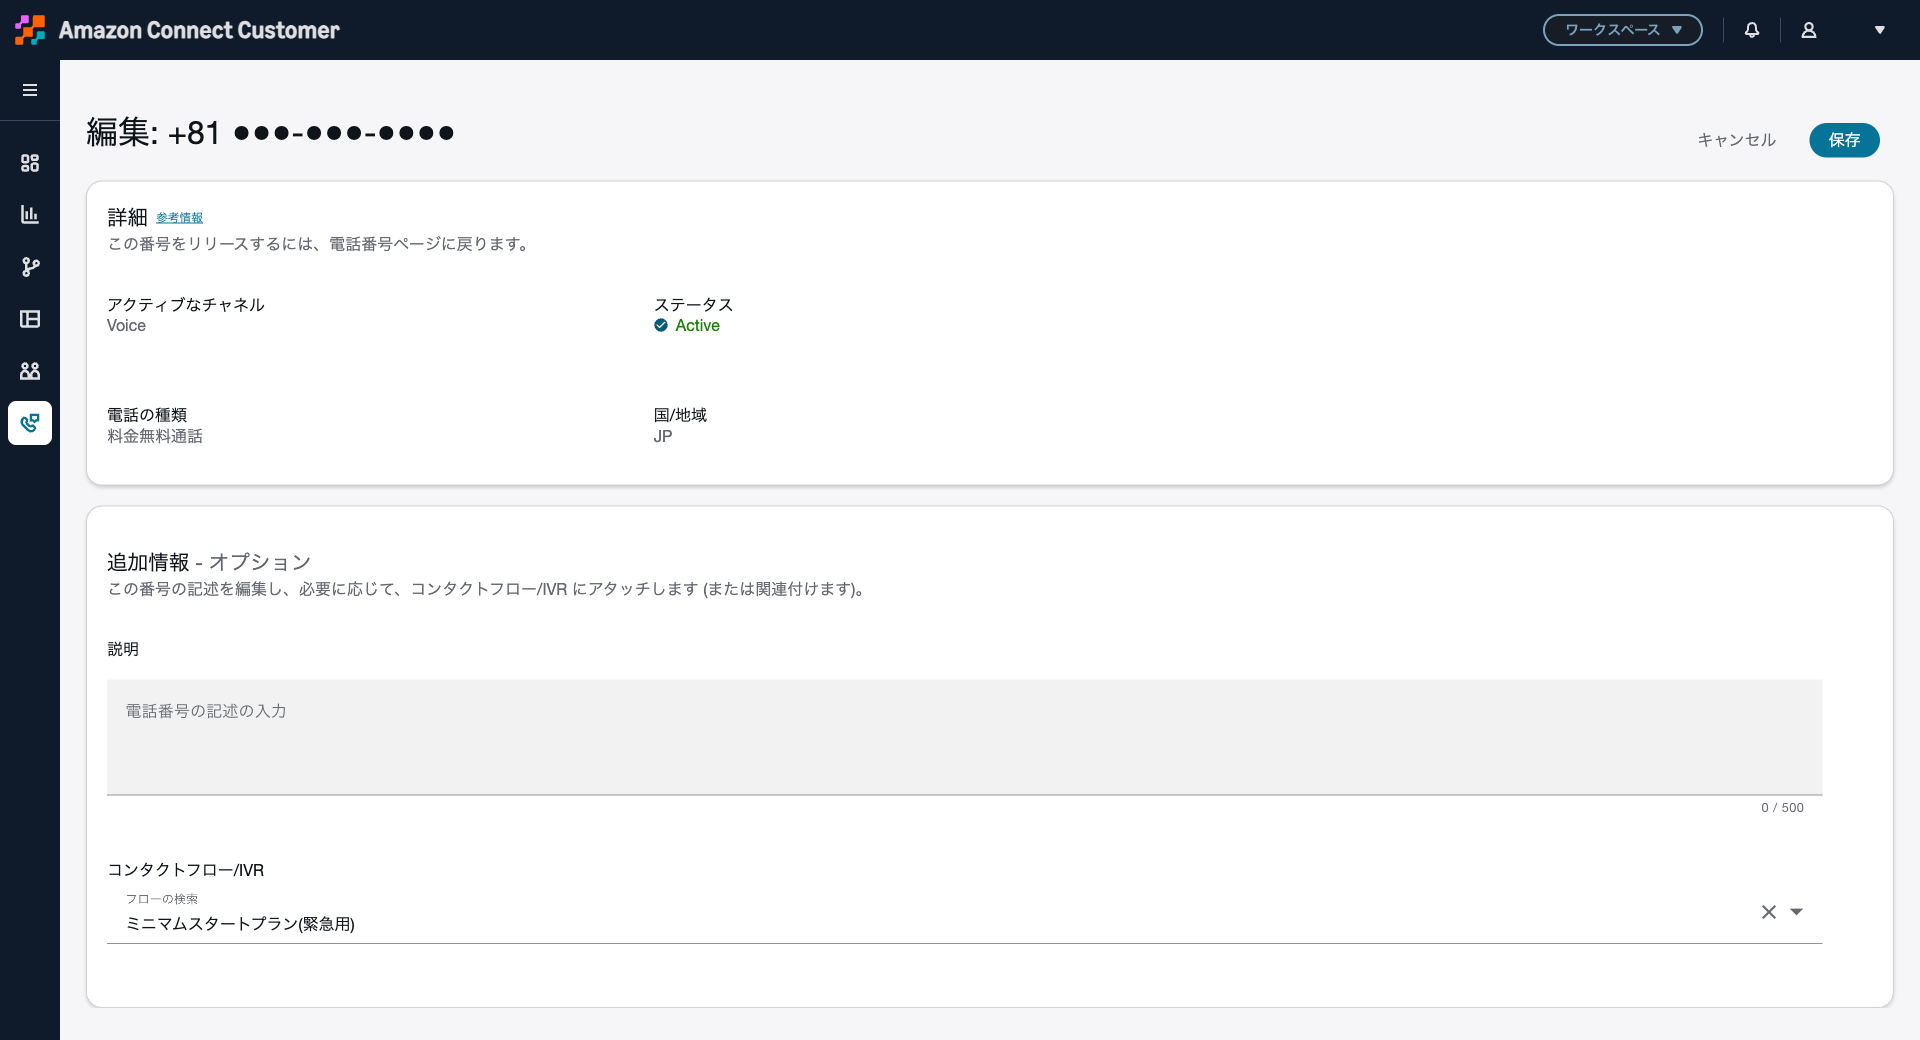Open the routing flows branch icon
Screen dimensions: 1920x1040
tap(30, 267)
